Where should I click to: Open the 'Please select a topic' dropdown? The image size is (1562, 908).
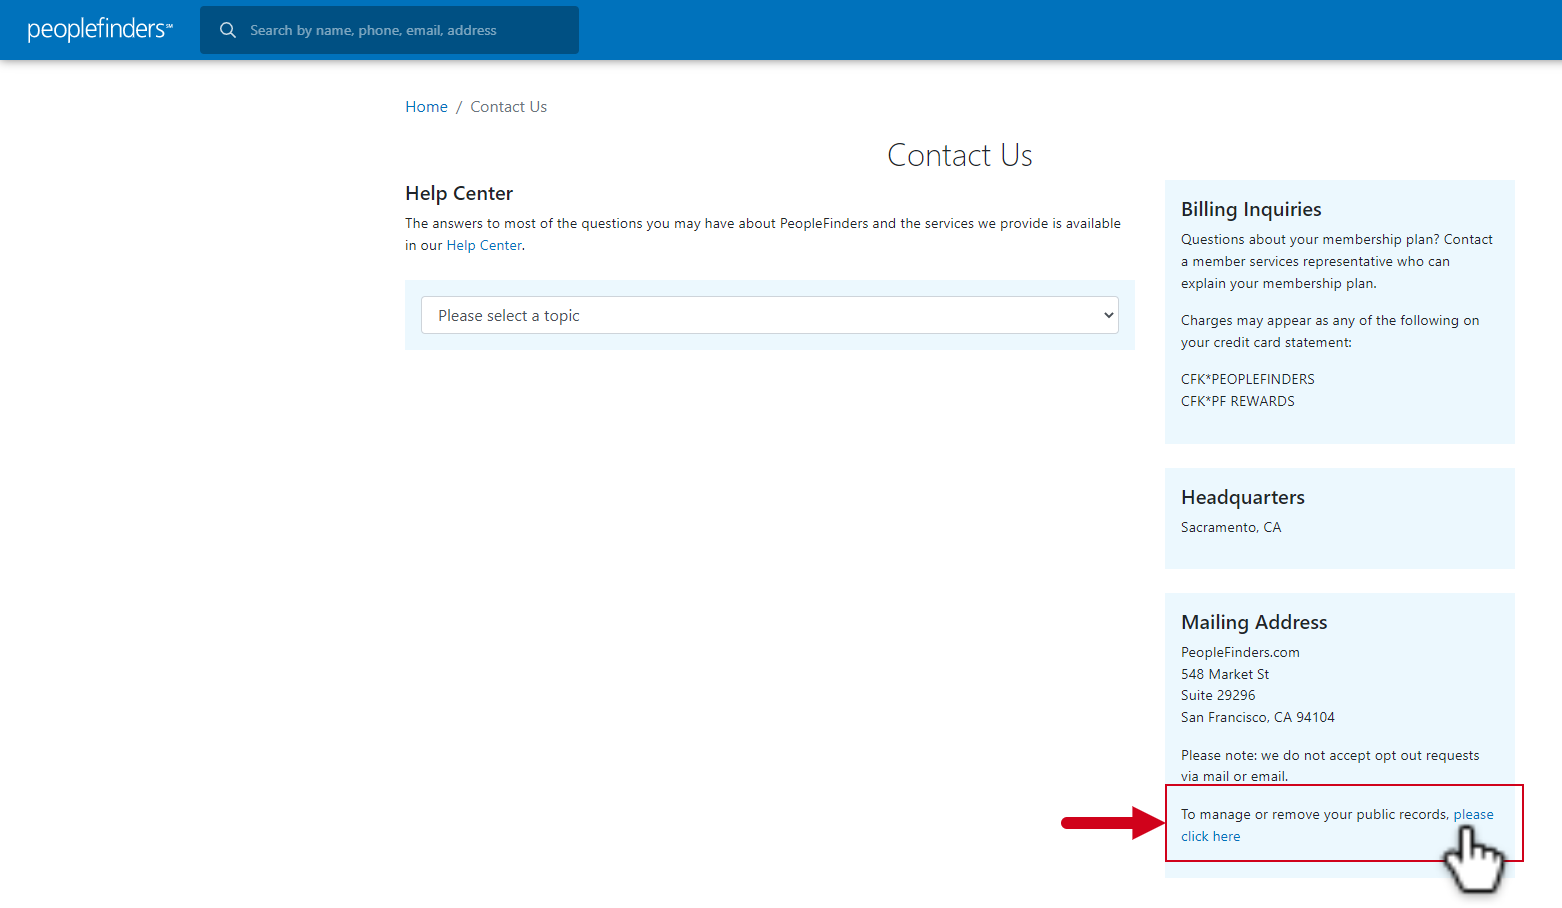coord(770,315)
